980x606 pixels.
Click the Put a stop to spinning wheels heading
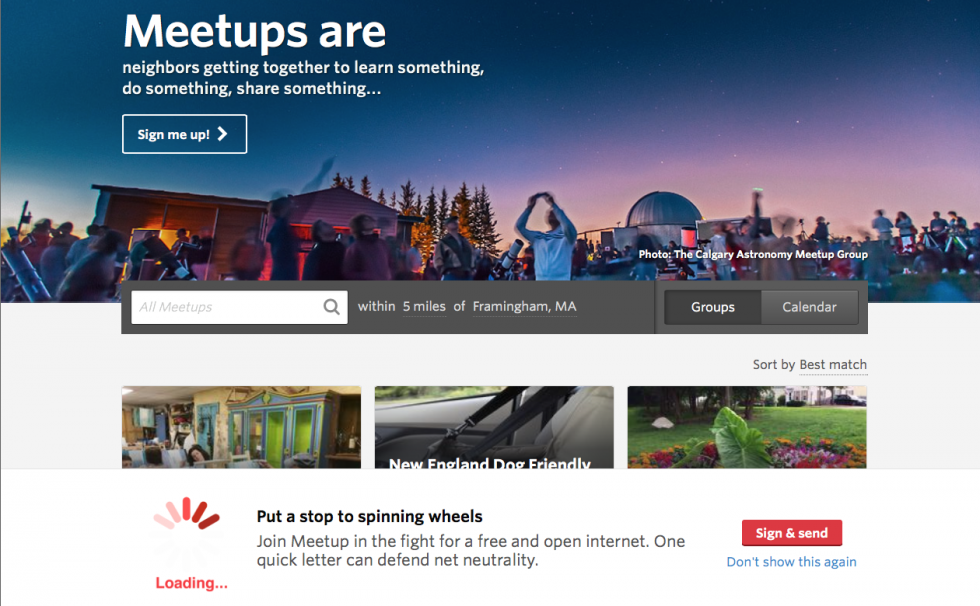[x=369, y=517]
